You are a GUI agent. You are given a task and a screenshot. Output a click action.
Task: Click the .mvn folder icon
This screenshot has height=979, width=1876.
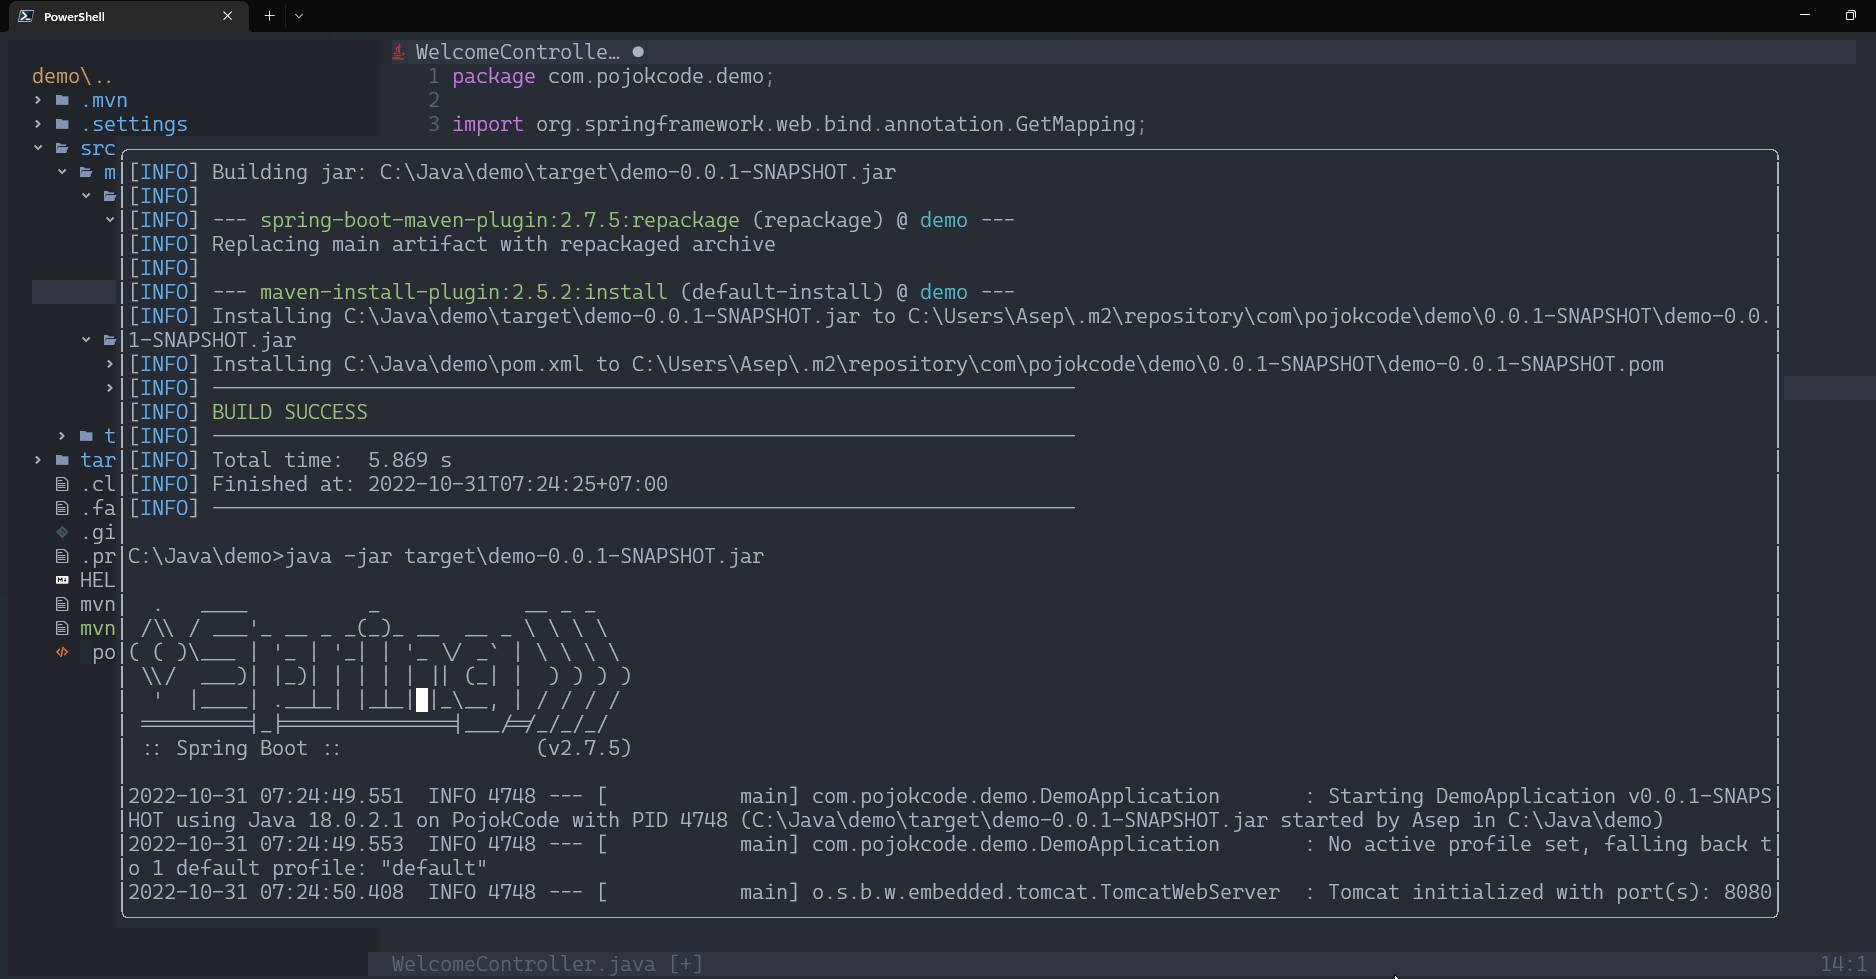coord(62,100)
